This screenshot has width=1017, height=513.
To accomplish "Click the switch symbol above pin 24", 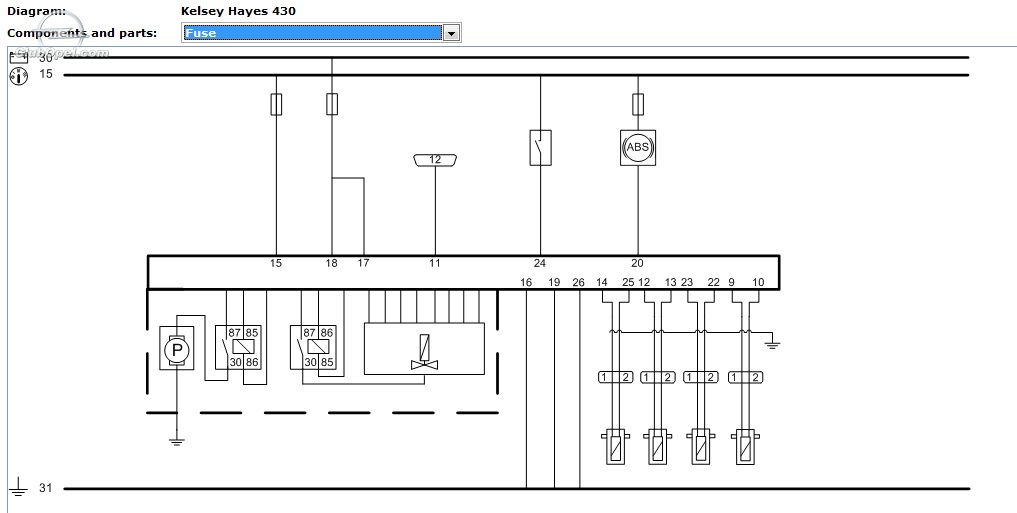I will coord(540,147).
